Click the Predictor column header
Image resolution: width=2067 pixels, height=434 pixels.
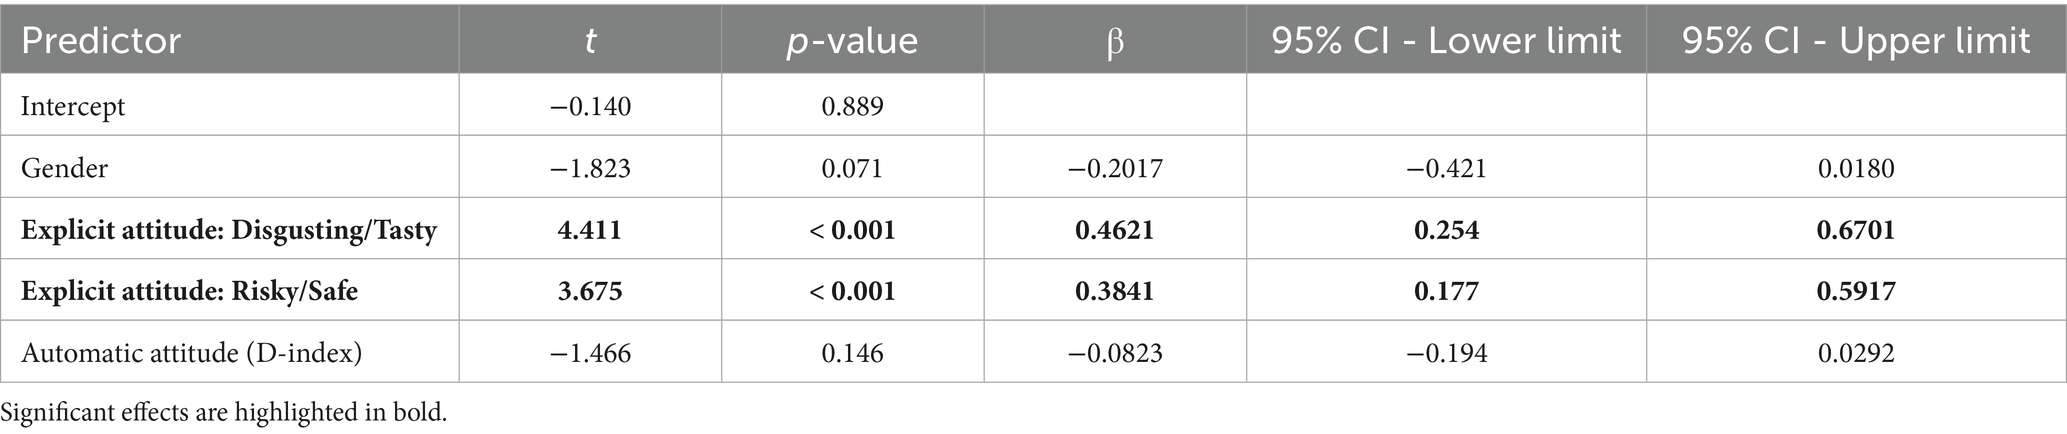(101, 41)
